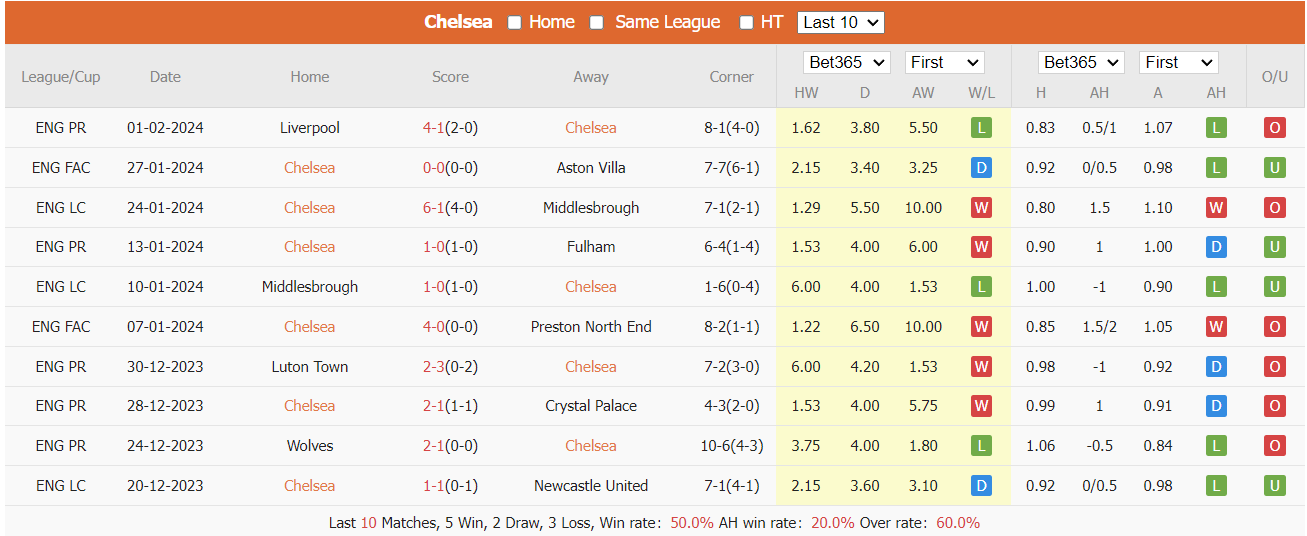Open the 6-1 score link against Middlesbrough
The image size is (1307, 536).
pos(433,208)
